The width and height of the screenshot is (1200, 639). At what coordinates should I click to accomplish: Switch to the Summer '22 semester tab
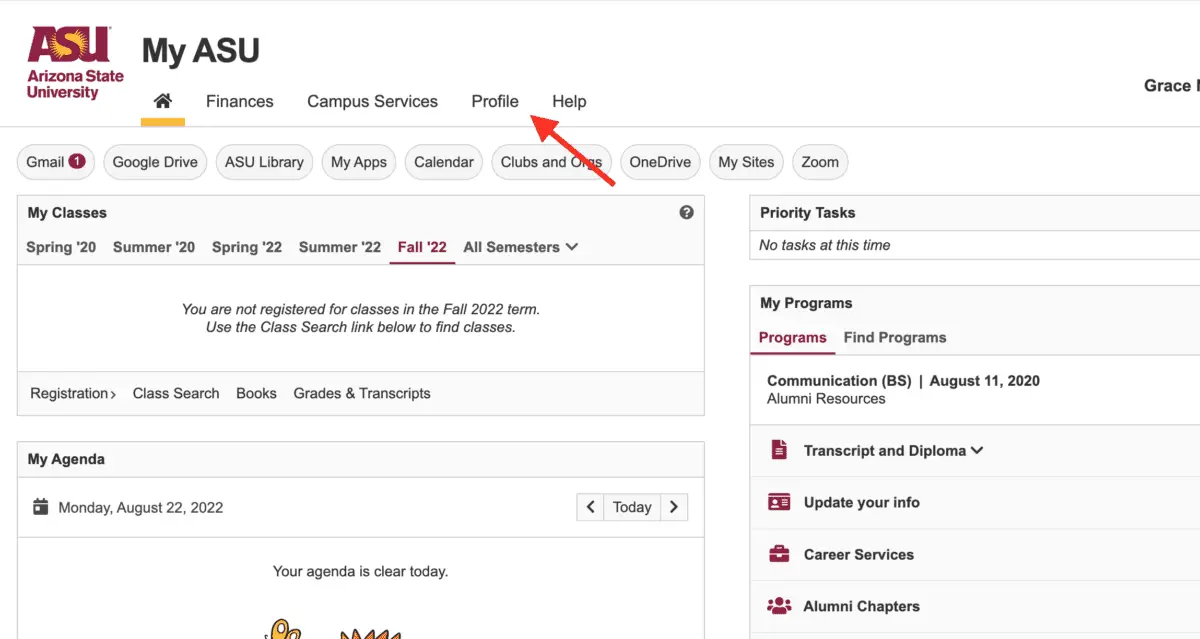tap(339, 247)
